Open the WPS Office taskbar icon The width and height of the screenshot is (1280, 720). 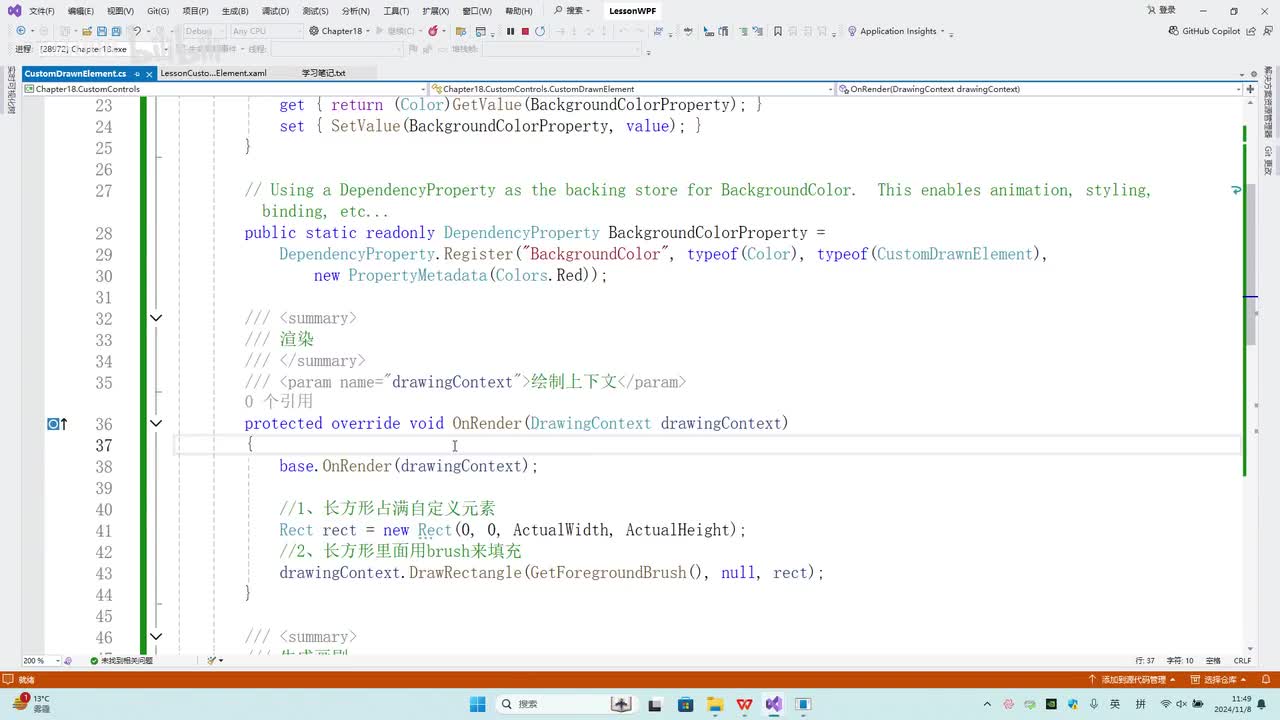coord(744,704)
